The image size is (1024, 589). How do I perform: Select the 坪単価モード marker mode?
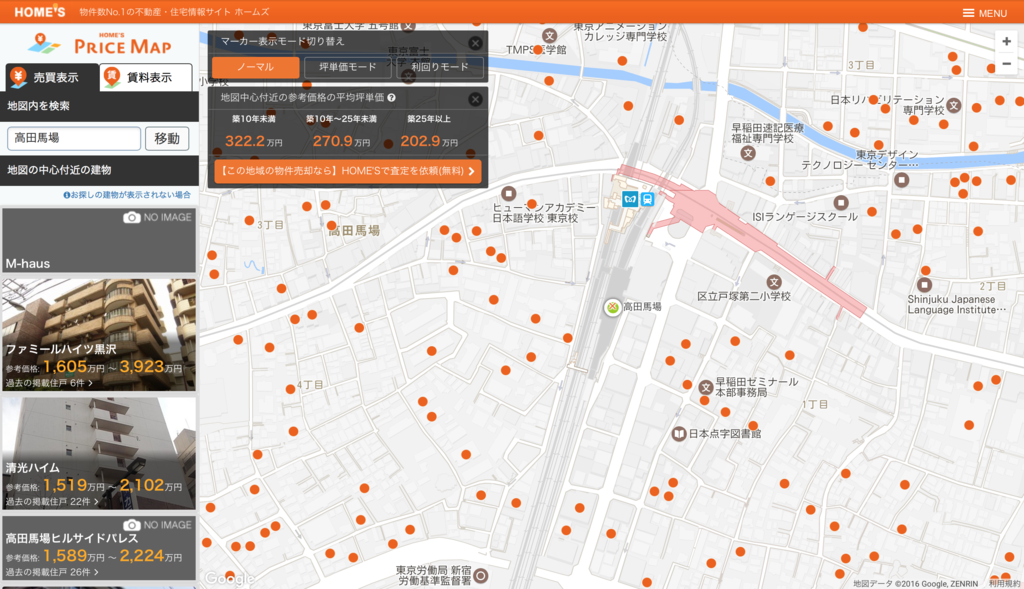click(347, 67)
